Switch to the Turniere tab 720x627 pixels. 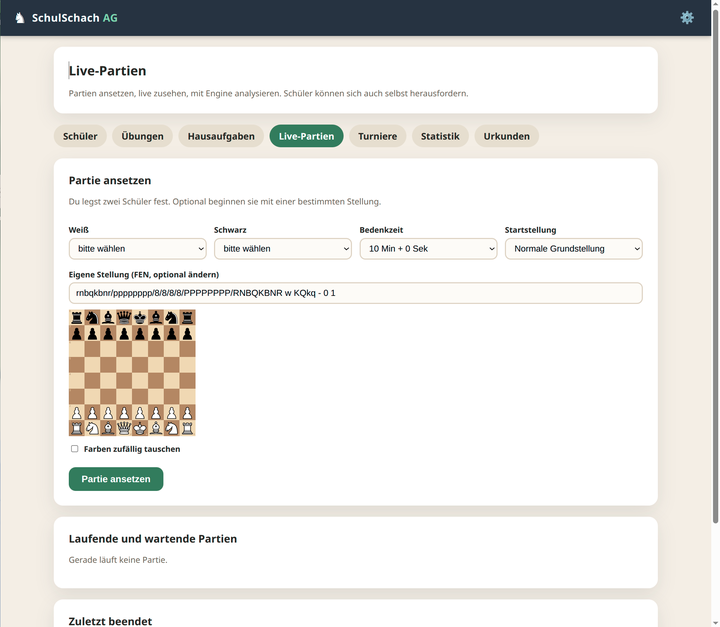(377, 136)
